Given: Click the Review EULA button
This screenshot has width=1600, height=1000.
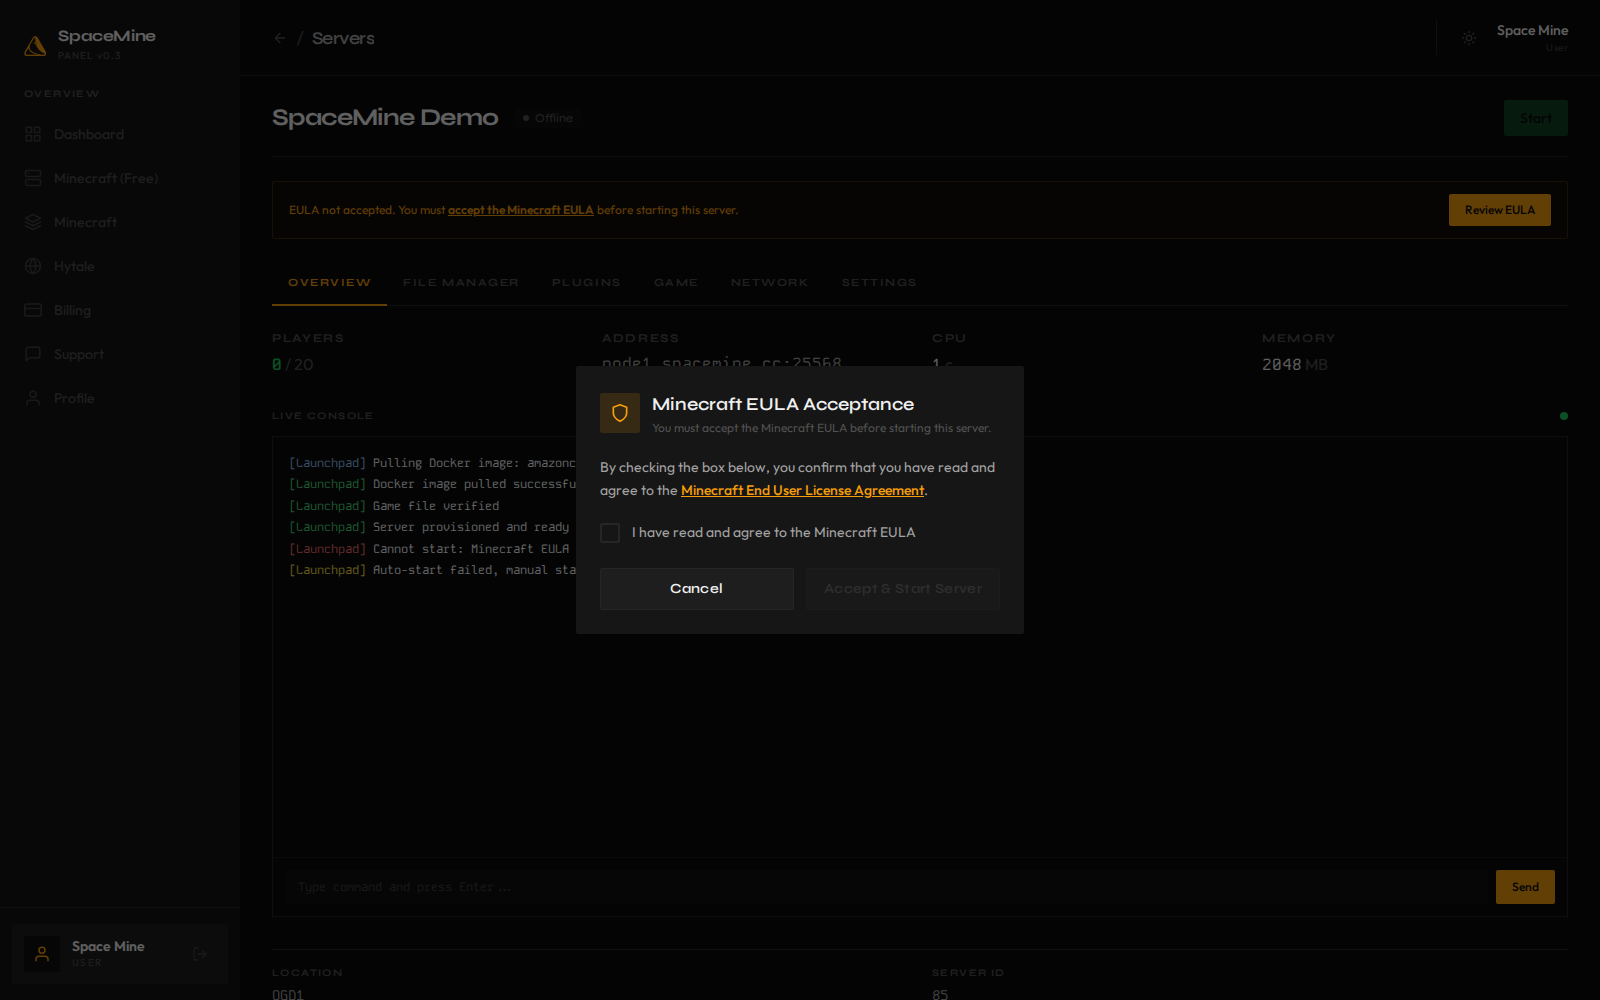Looking at the screenshot, I should coord(1500,210).
